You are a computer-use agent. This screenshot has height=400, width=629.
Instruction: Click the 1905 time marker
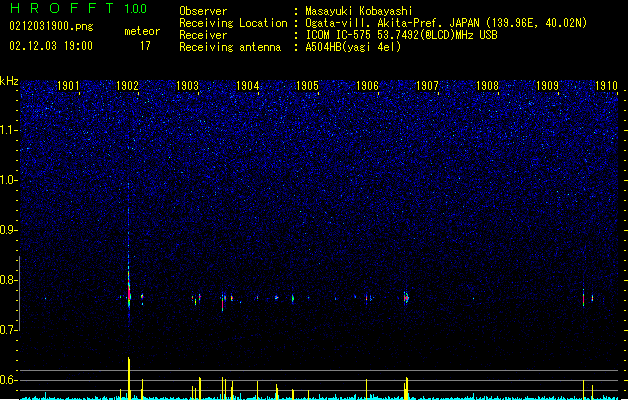[307, 85]
